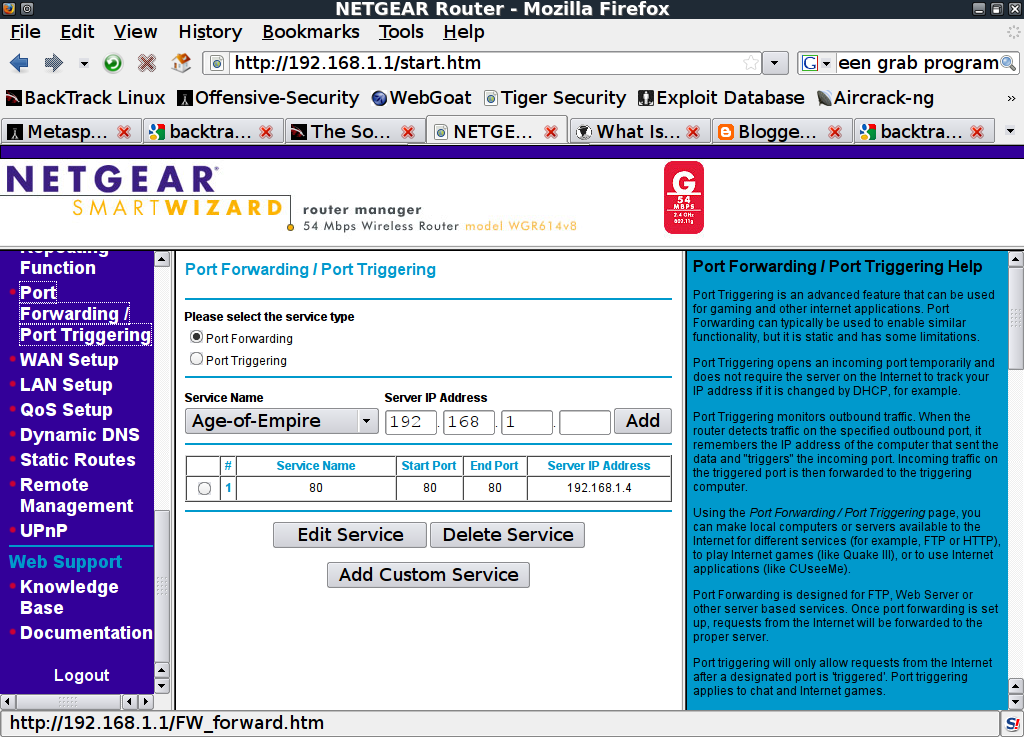
Task: Click the Back arrow navigation button
Action: coord(20,63)
